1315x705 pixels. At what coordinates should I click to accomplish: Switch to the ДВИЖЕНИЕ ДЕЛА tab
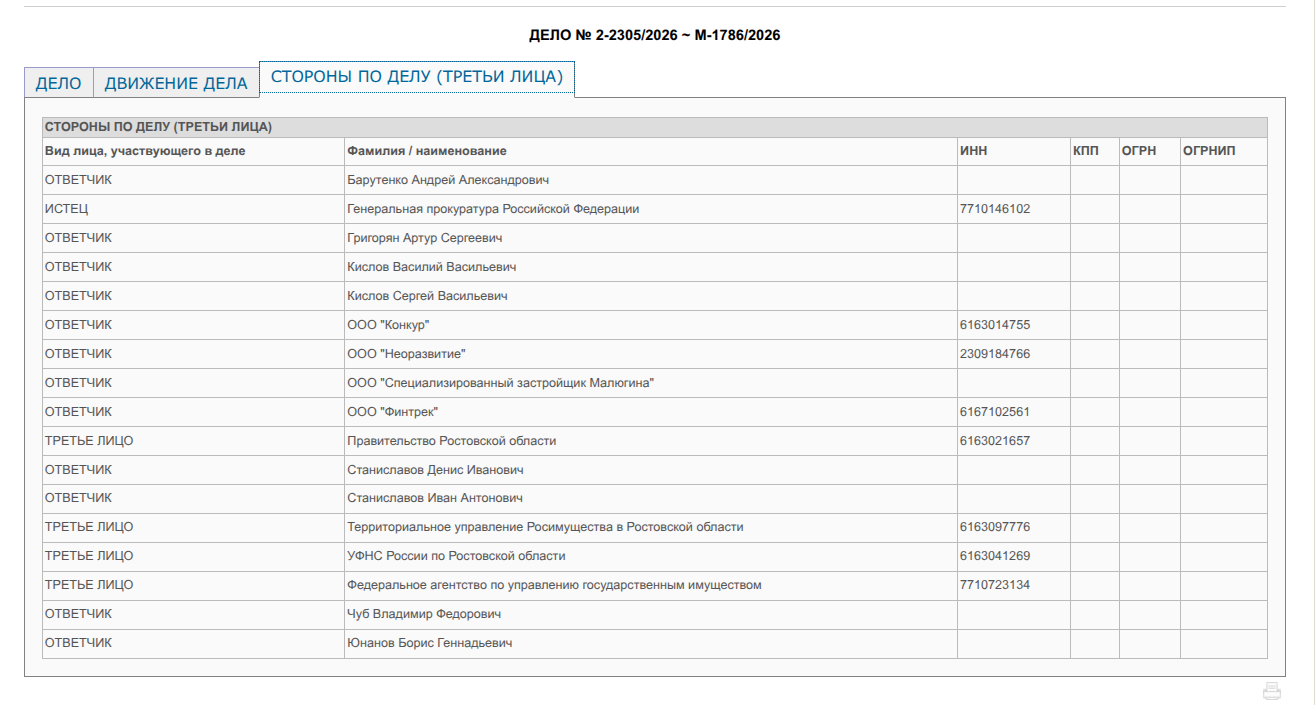tap(176, 83)
